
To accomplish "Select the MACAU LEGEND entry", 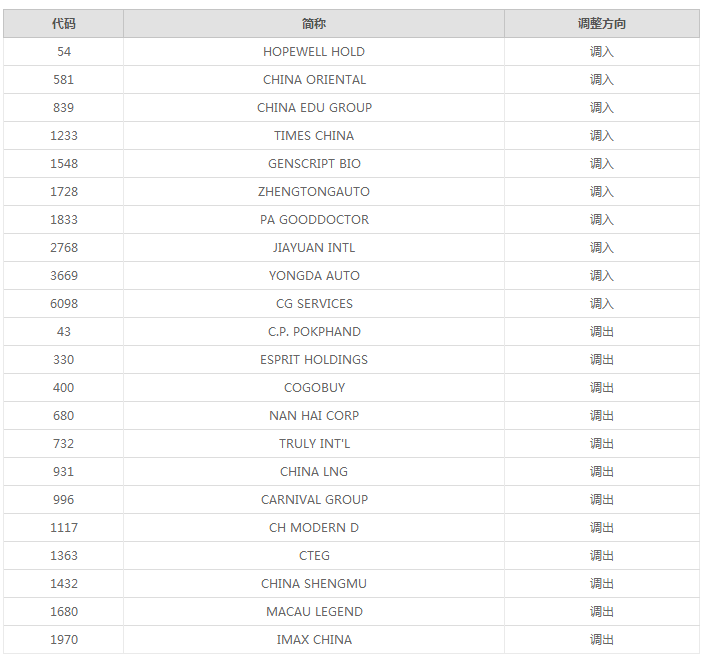I will 314,611.
